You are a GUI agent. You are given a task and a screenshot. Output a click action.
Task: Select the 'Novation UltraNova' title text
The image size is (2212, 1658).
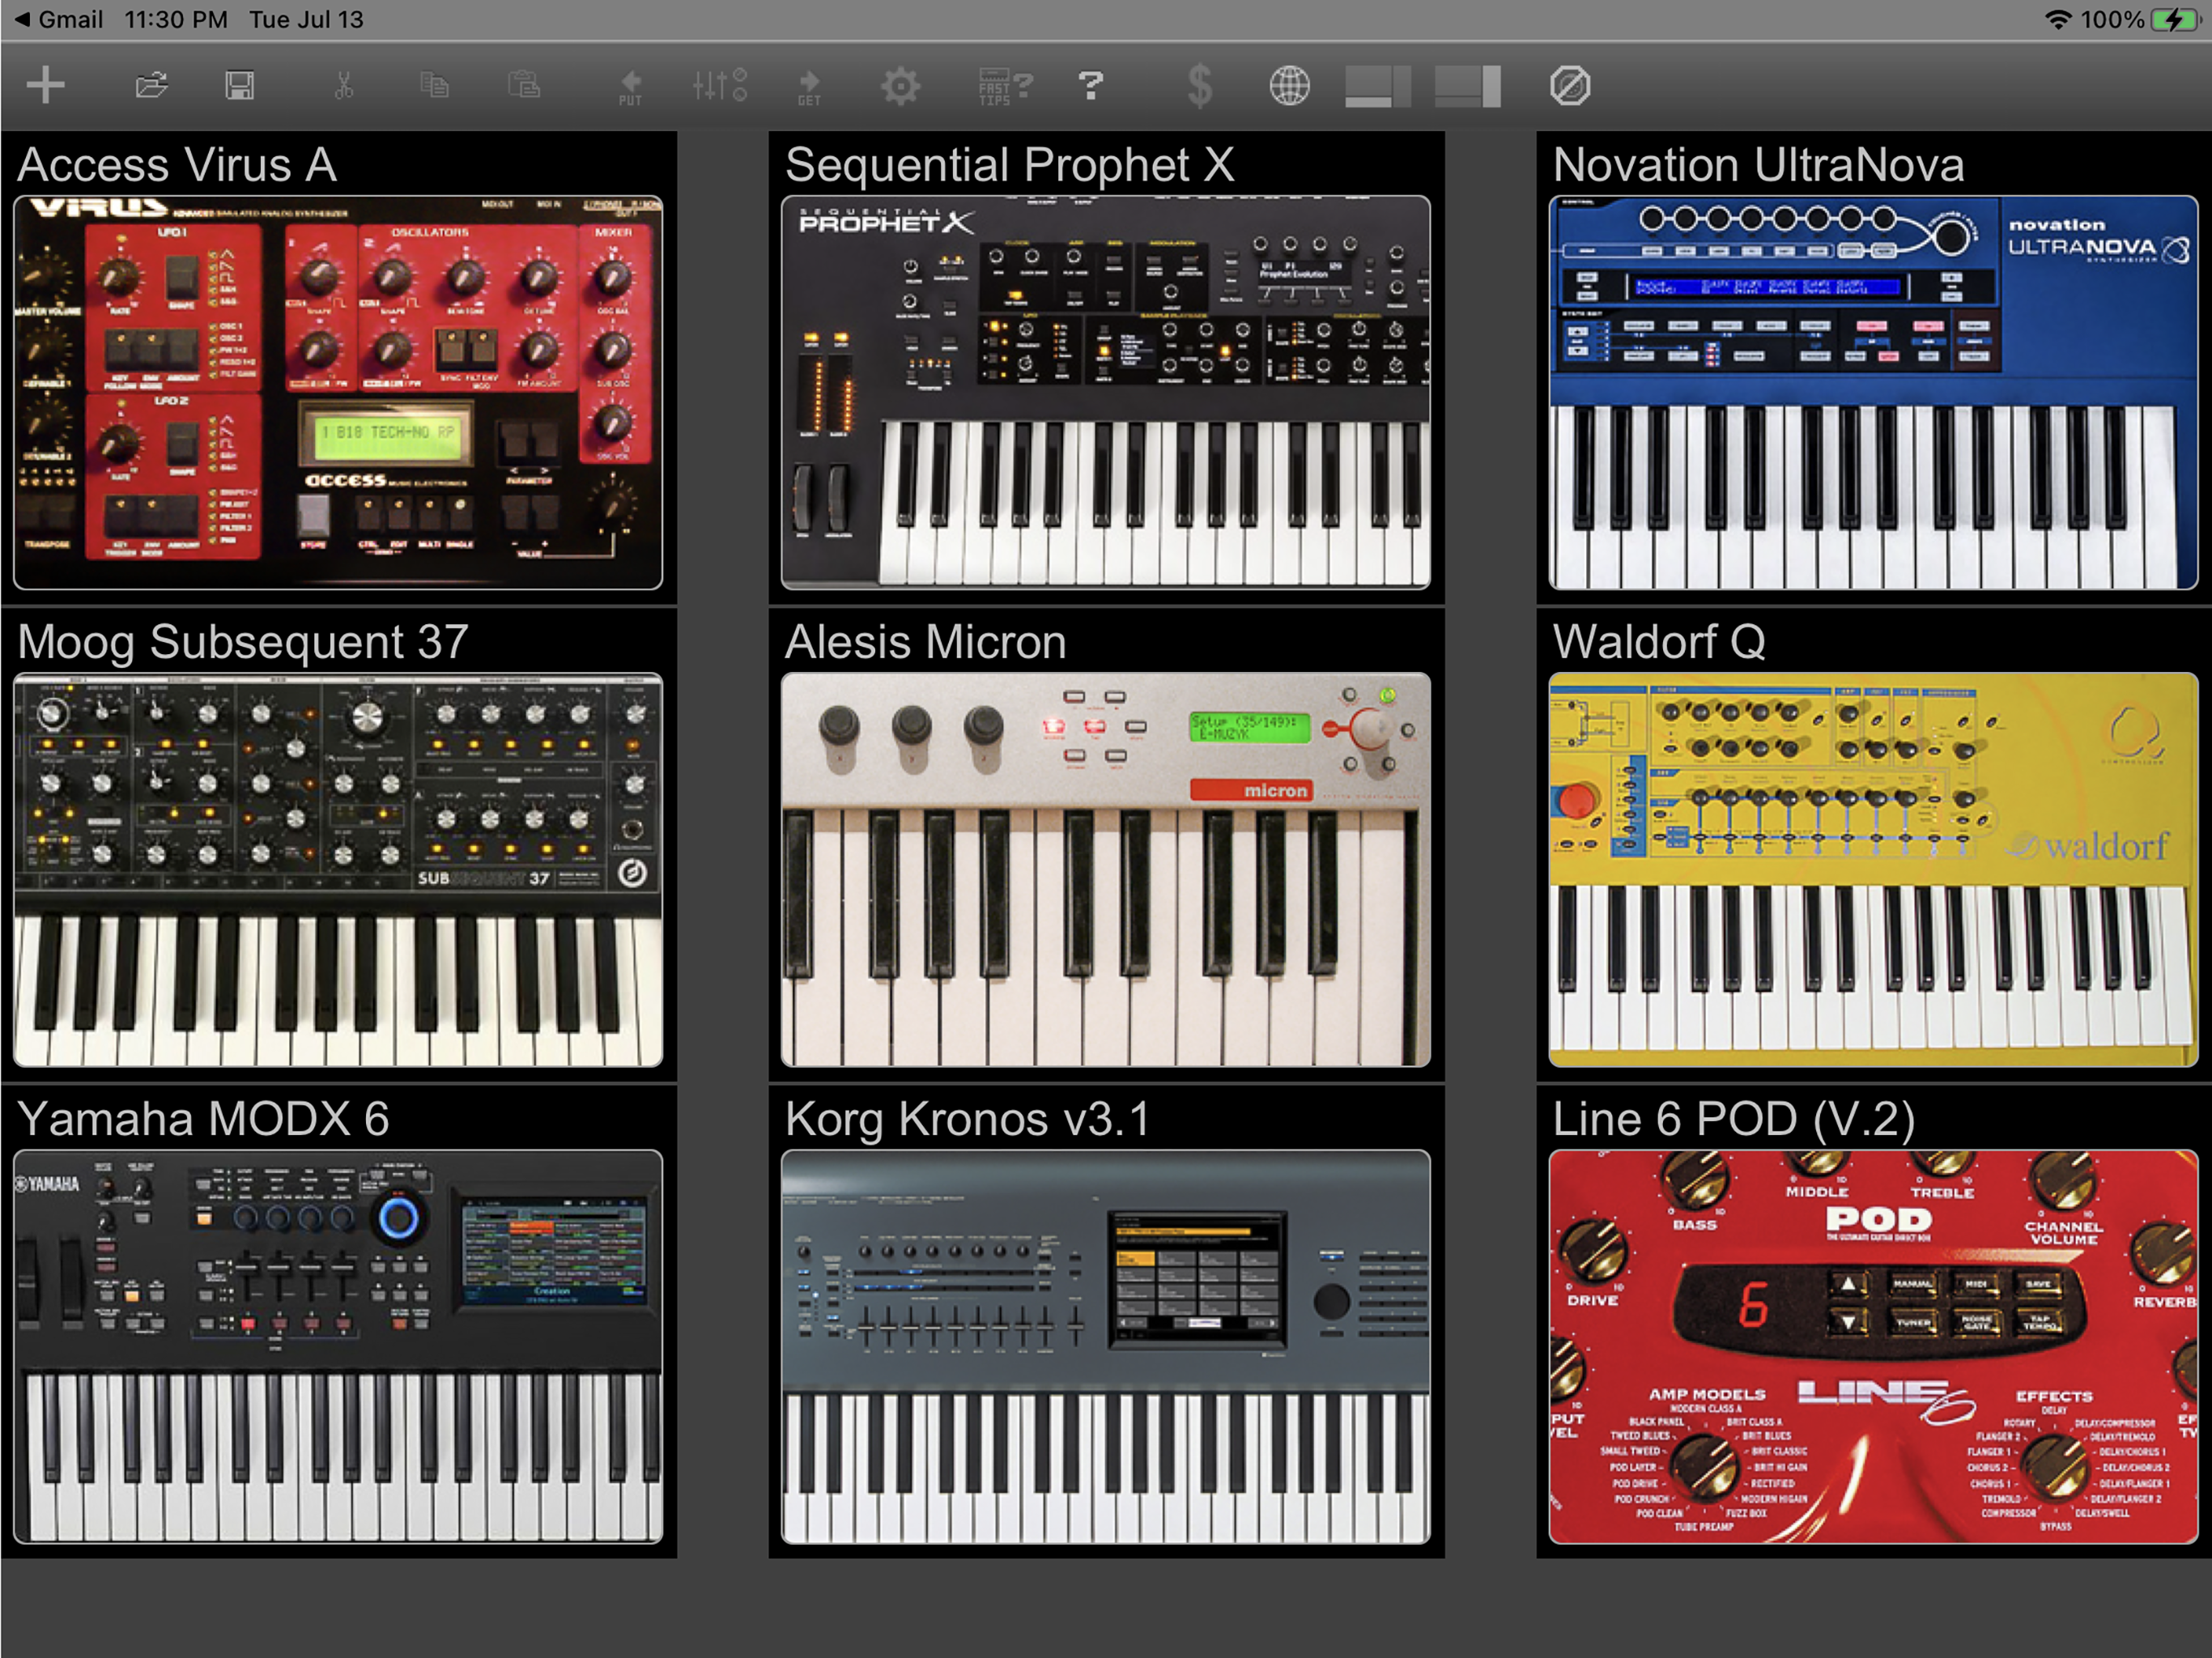click(x=1759, y=165)
